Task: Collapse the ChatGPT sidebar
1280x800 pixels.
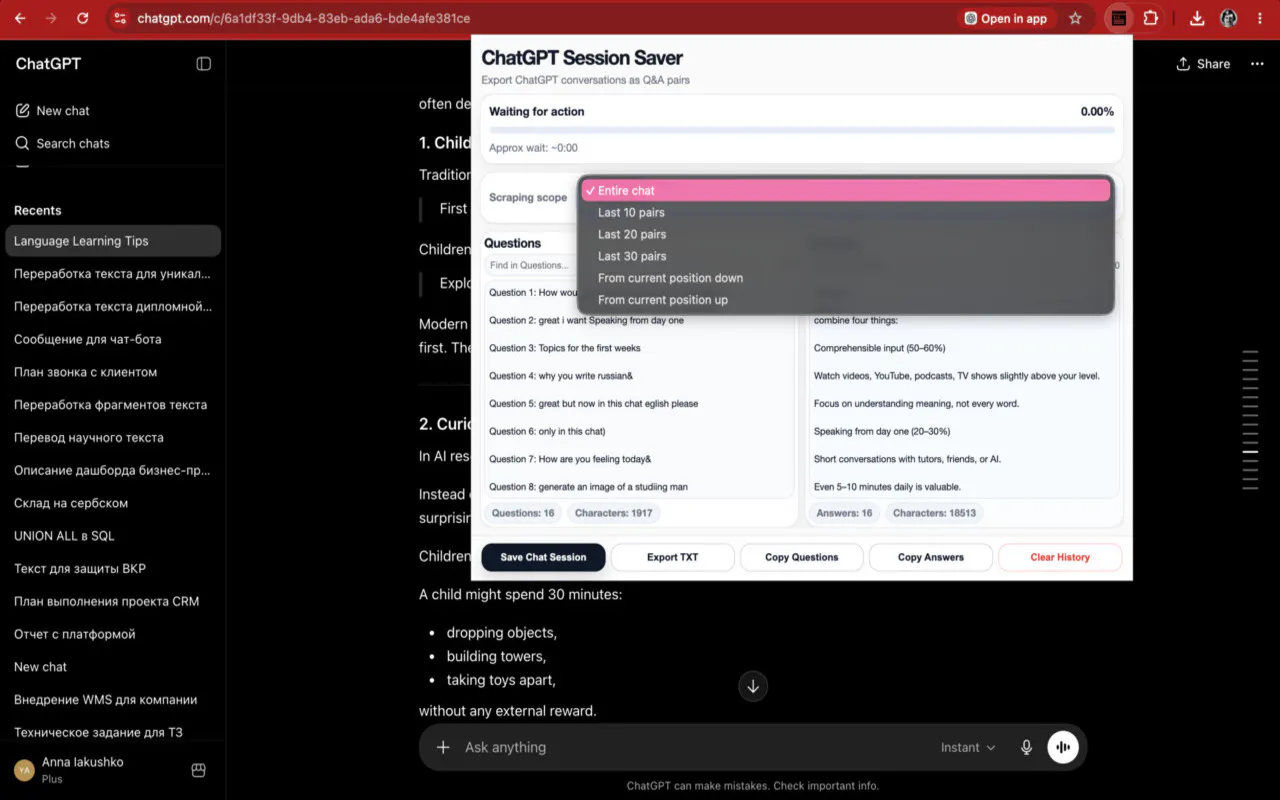Action: [204, 64]
